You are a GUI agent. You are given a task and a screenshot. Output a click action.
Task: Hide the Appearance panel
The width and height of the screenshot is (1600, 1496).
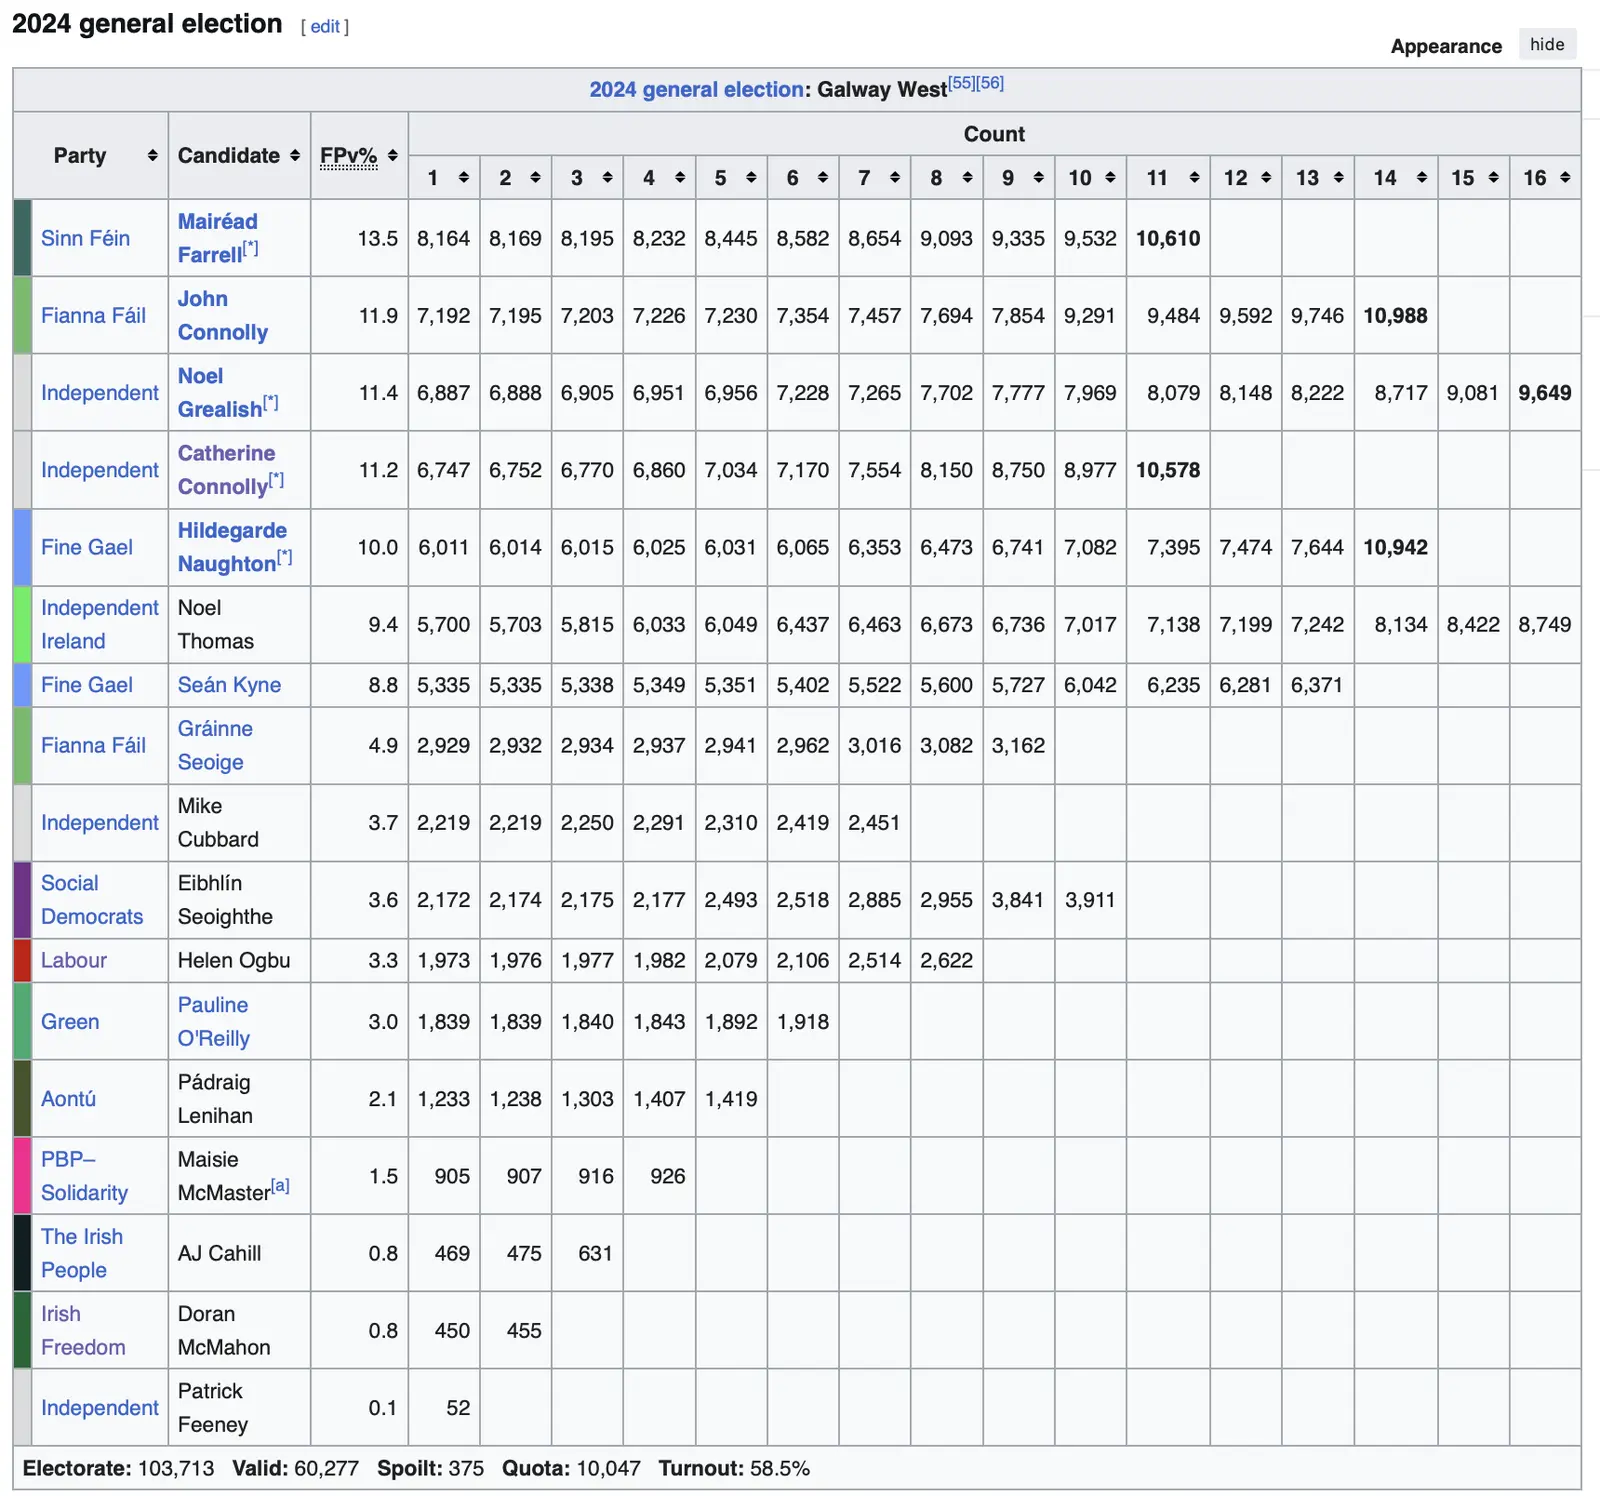coord(1546,44)
